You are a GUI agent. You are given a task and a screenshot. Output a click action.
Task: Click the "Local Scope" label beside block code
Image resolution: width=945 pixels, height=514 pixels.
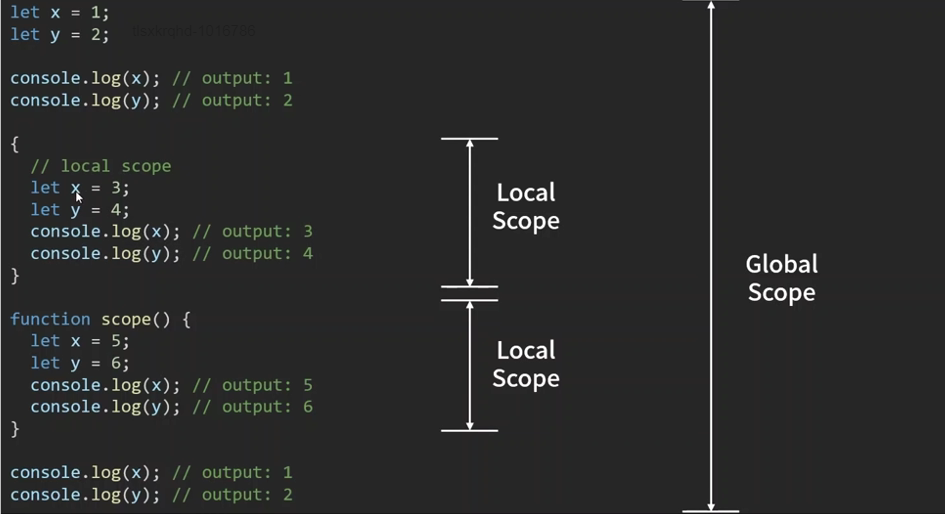(x=526, y=207)
